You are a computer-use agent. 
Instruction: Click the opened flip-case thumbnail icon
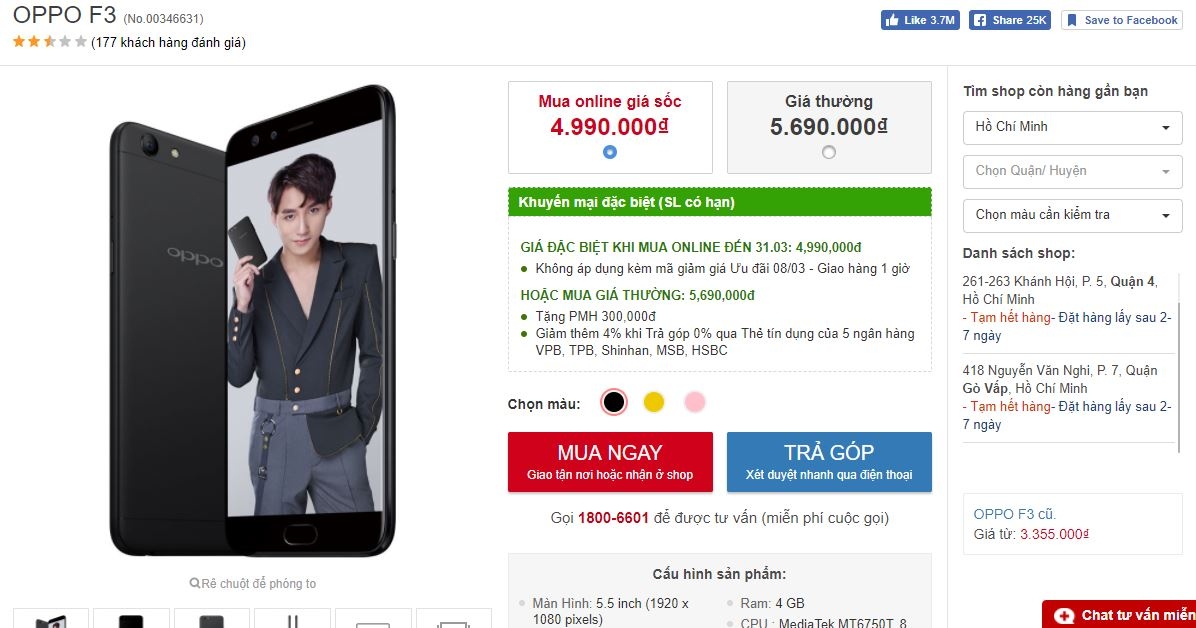tap(50, 622)
